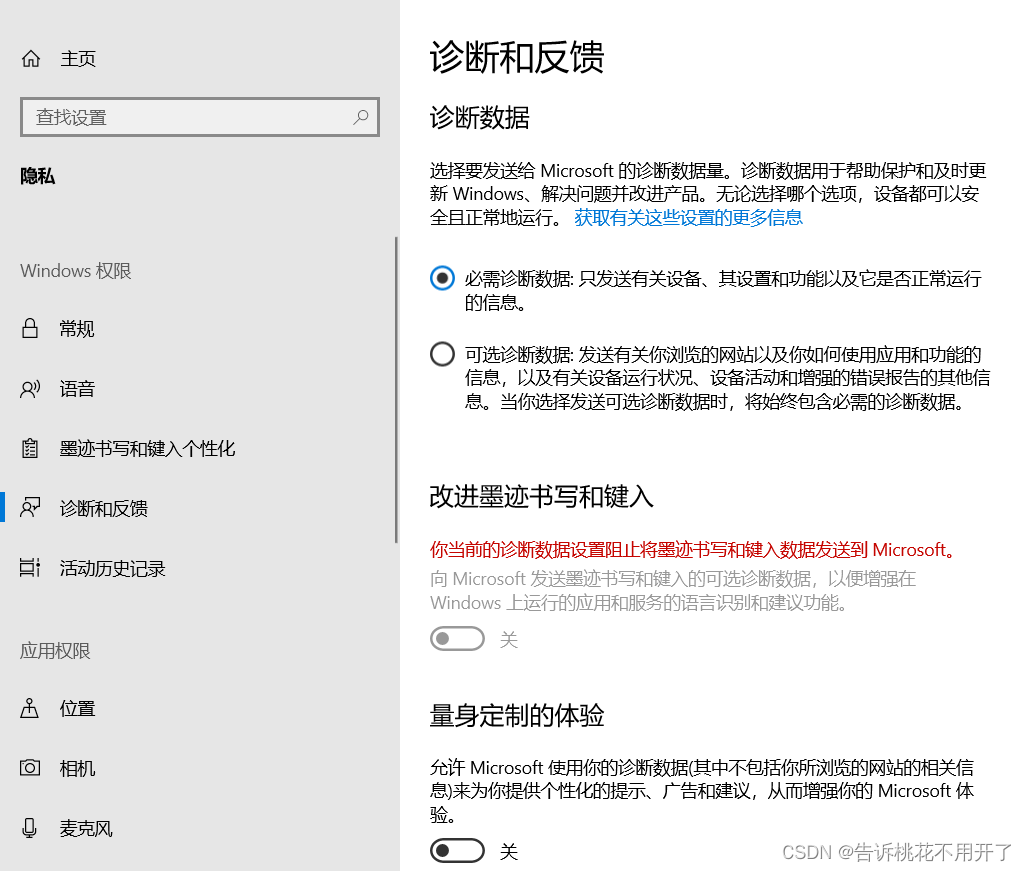Click the 隐私 category heading
Viewport: 1026px width, 871px height.
pyautogui.click(x=37, y=176)
